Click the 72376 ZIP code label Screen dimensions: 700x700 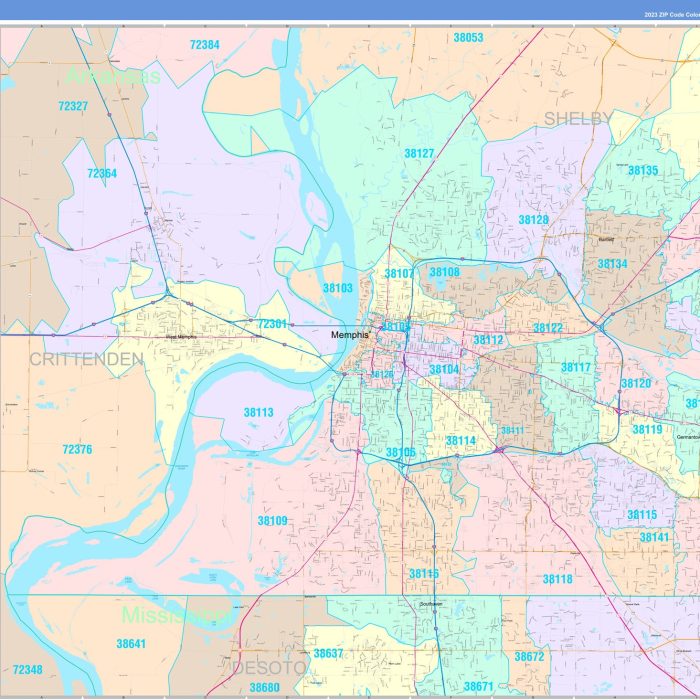click(x=78, y=450)
